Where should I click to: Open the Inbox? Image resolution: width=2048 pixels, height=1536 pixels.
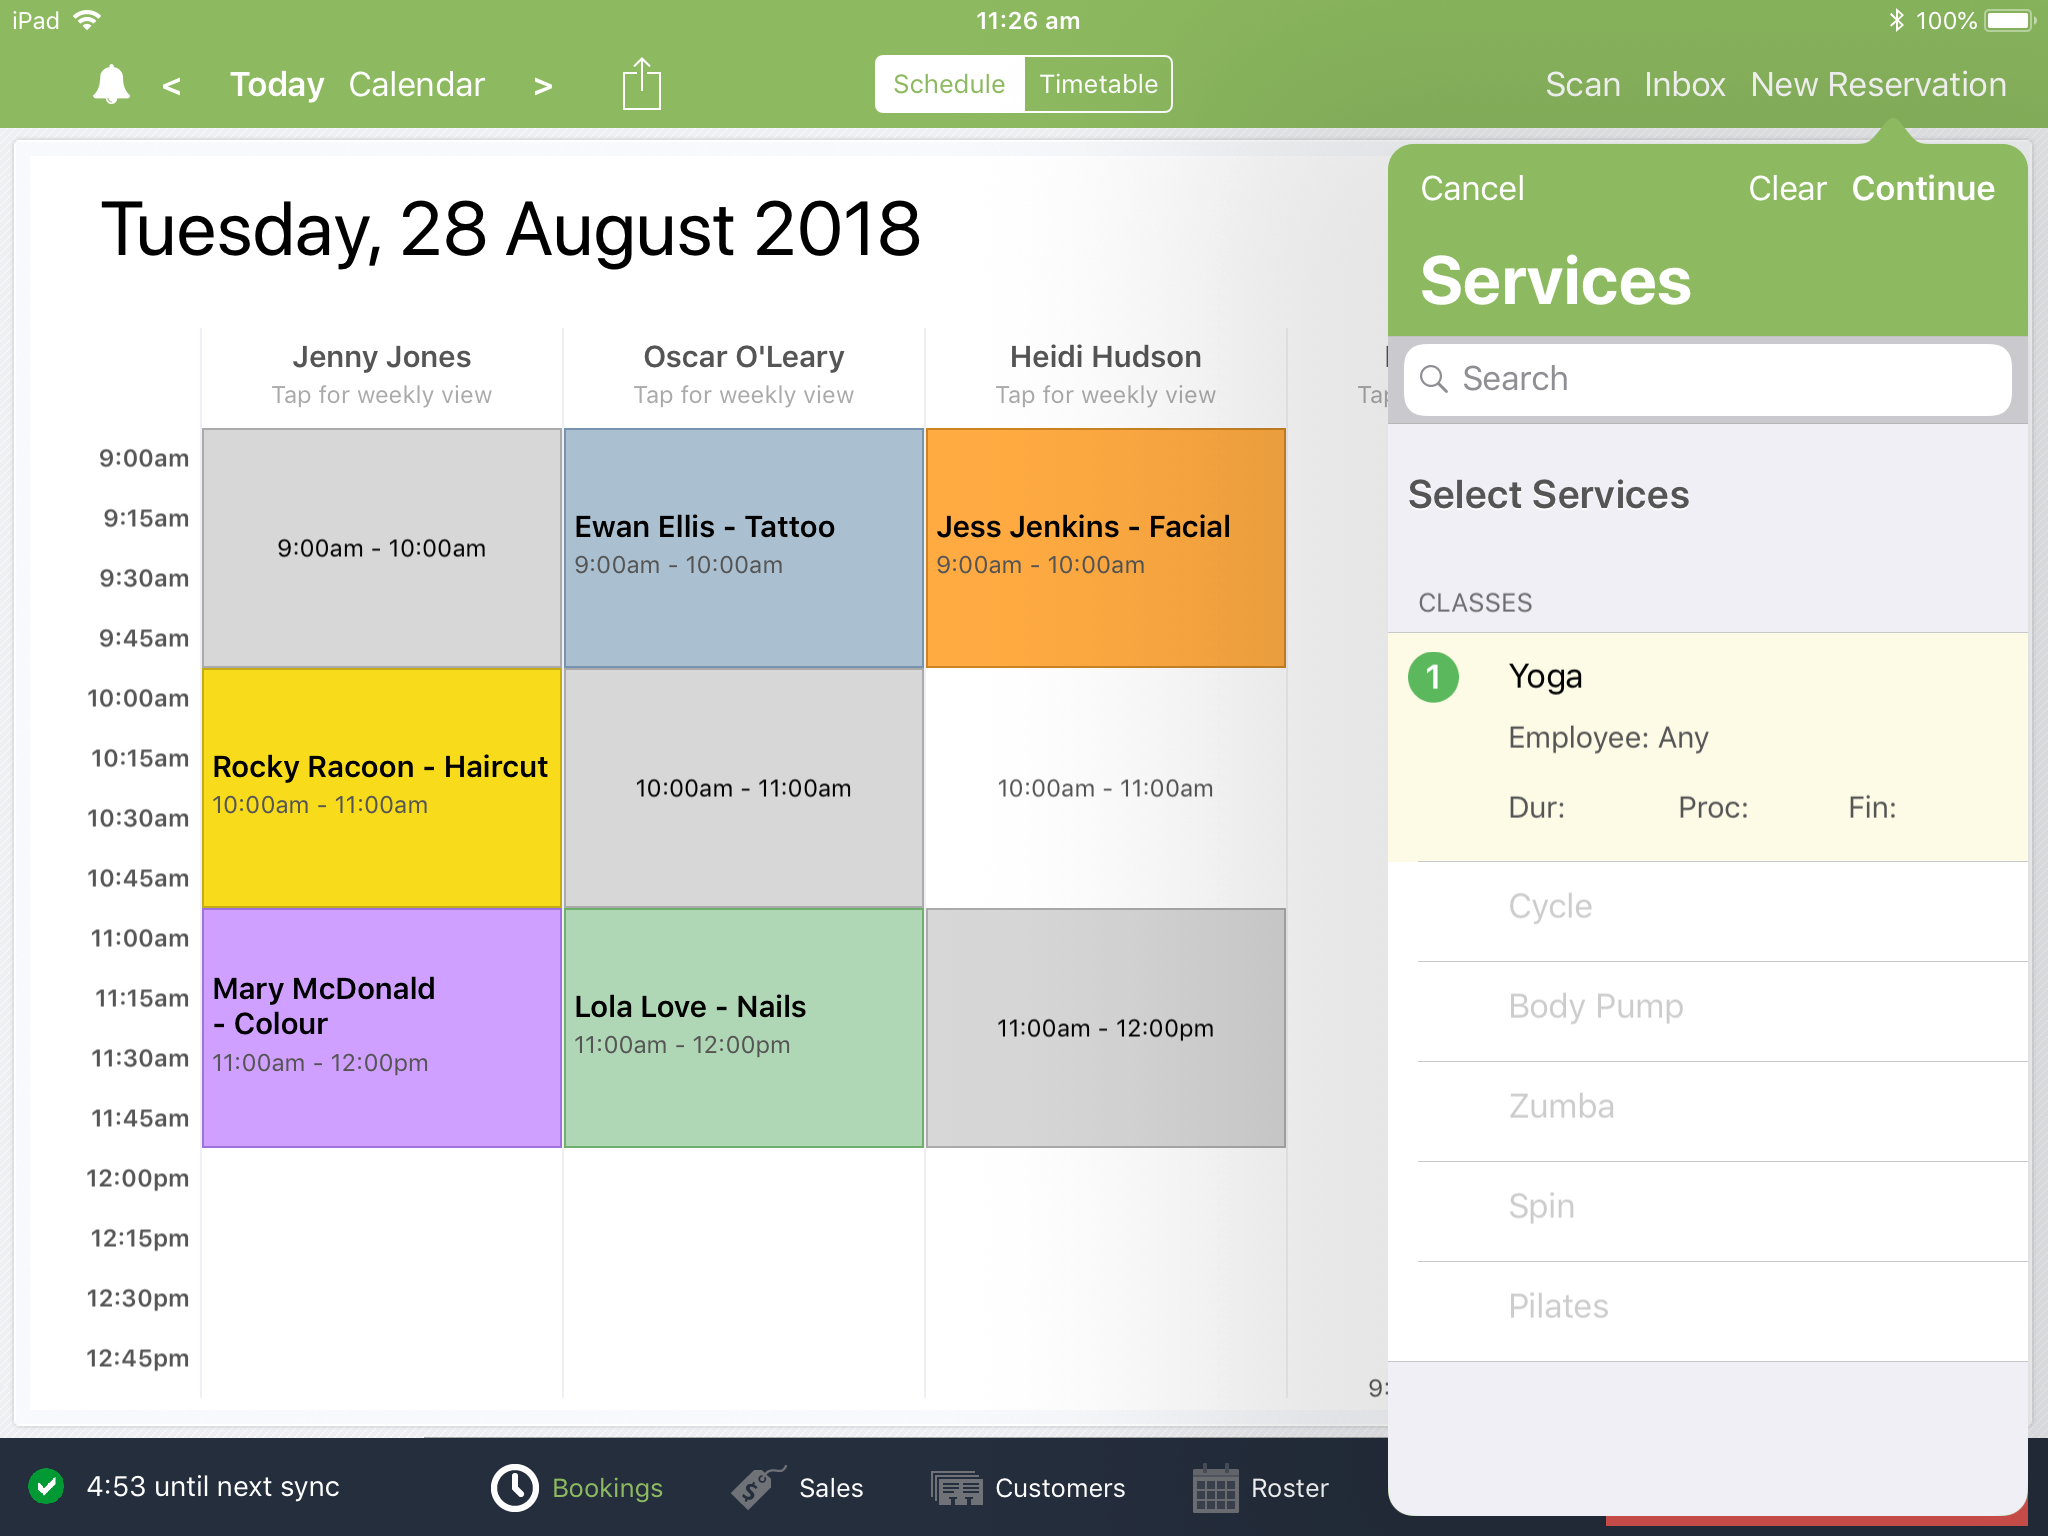pos(1684,84)
